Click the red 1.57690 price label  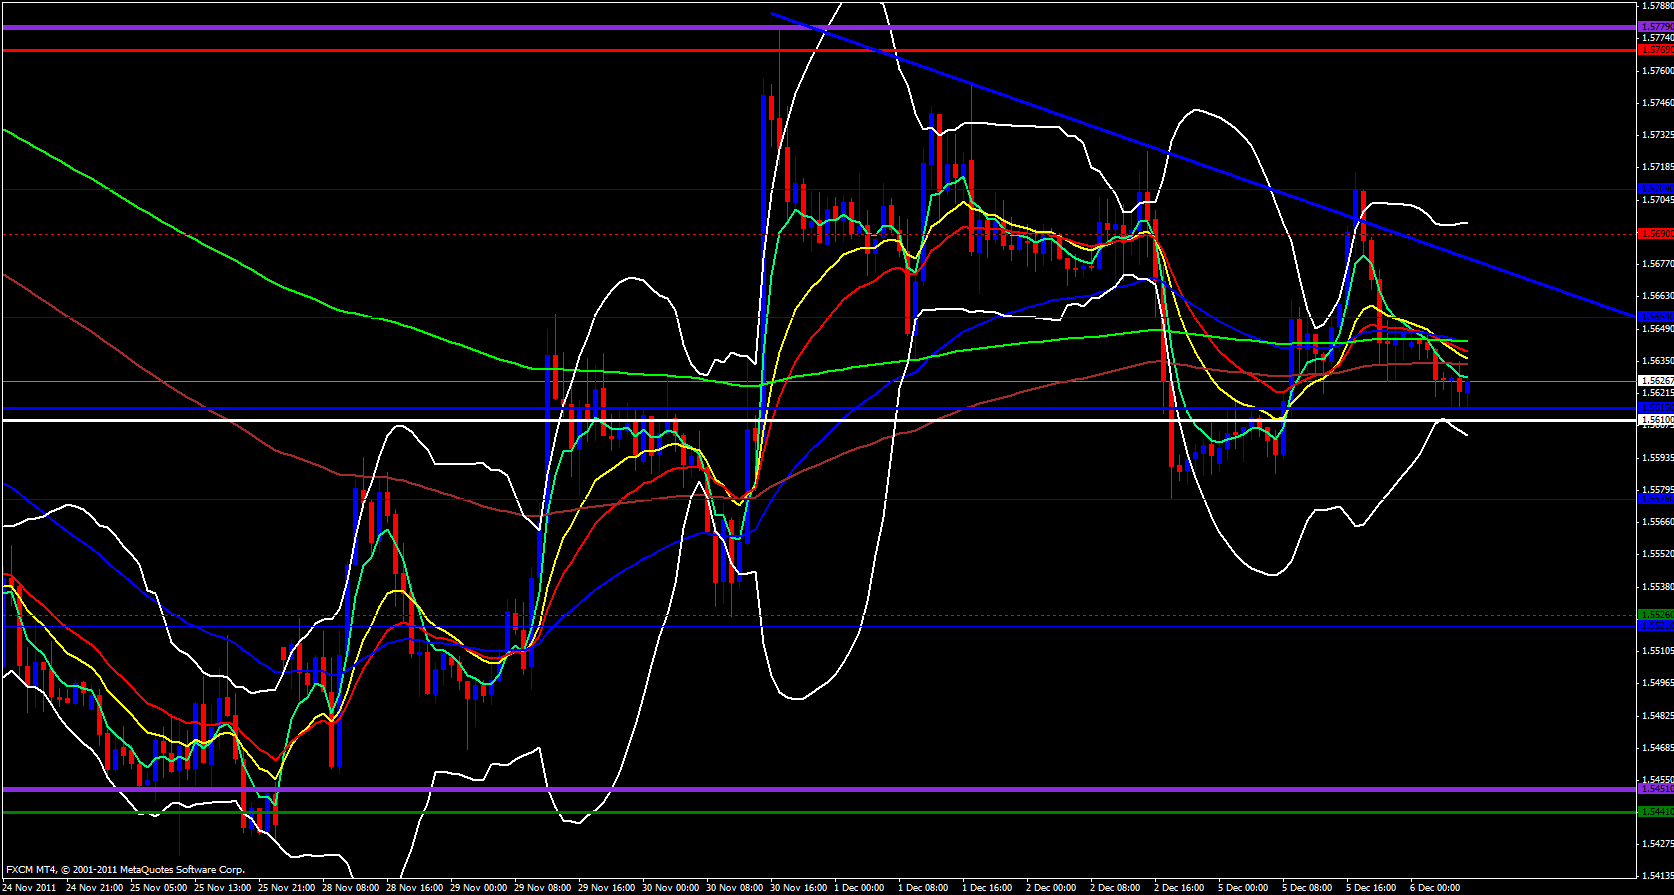pyautogui.click(x=1656, y=49)
